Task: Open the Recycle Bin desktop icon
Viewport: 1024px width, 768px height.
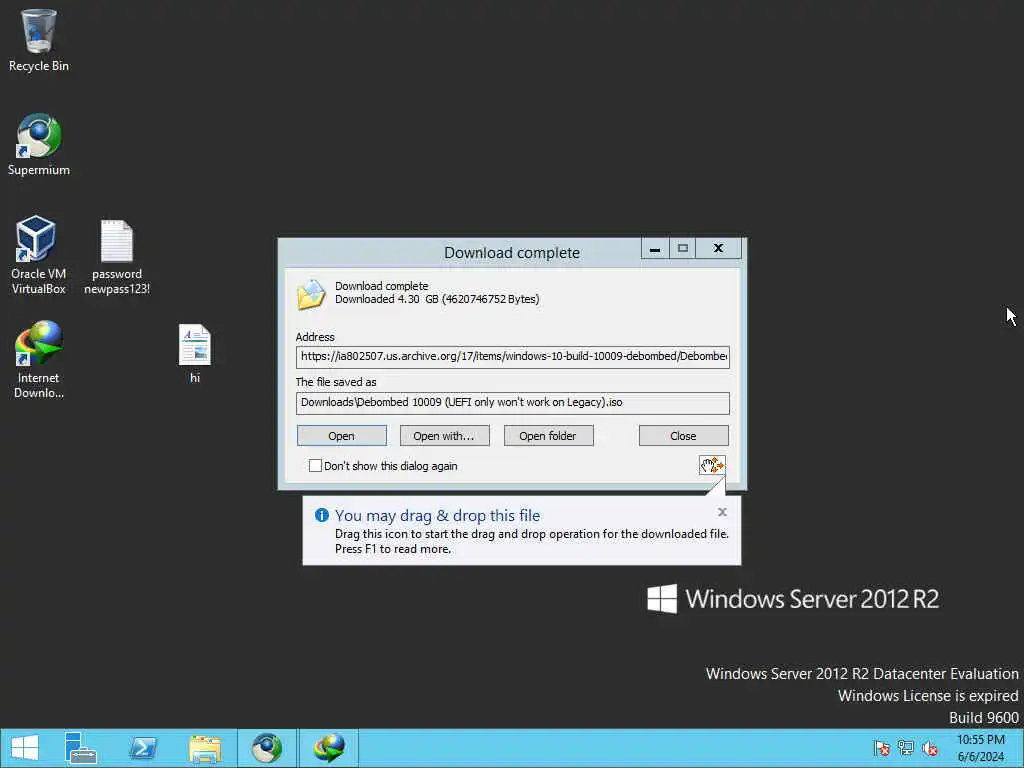Action: pyautogui.click(x=39, y=40)
